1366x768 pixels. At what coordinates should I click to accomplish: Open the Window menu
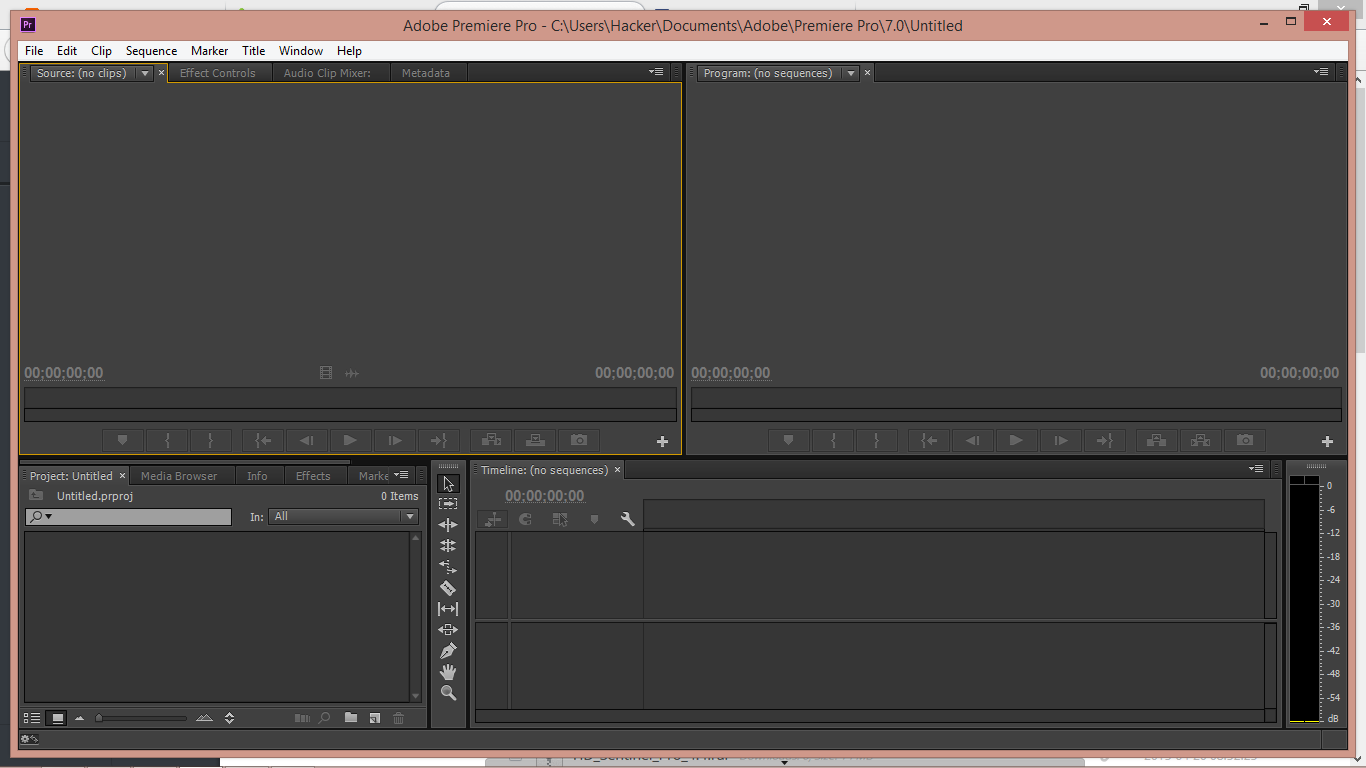click(301, 51)
